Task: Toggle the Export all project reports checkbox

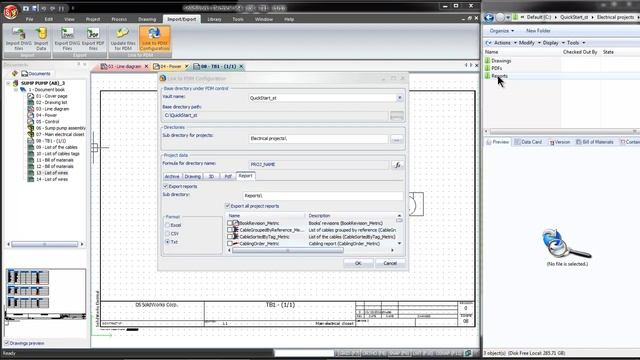Action: [228, 206]
